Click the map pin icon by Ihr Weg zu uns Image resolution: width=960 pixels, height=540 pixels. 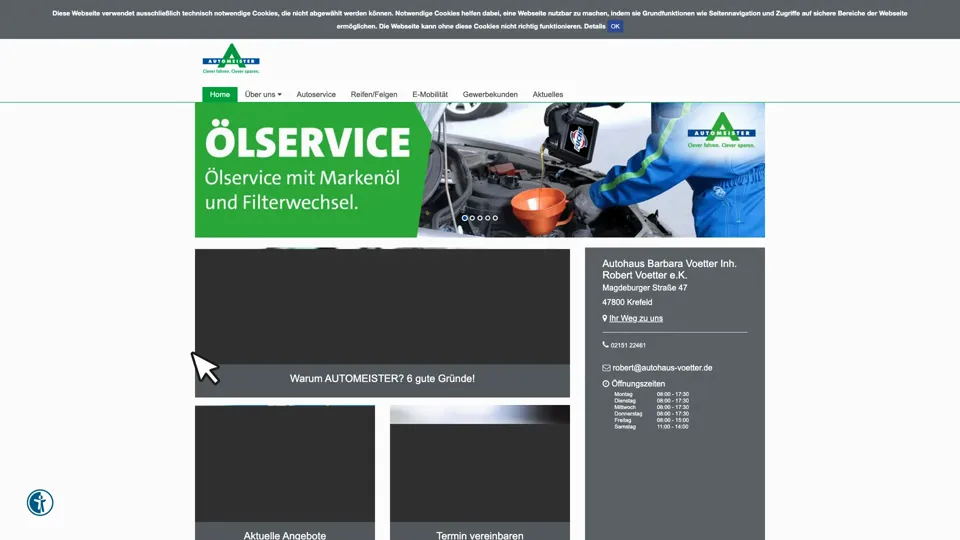(604, 318)
